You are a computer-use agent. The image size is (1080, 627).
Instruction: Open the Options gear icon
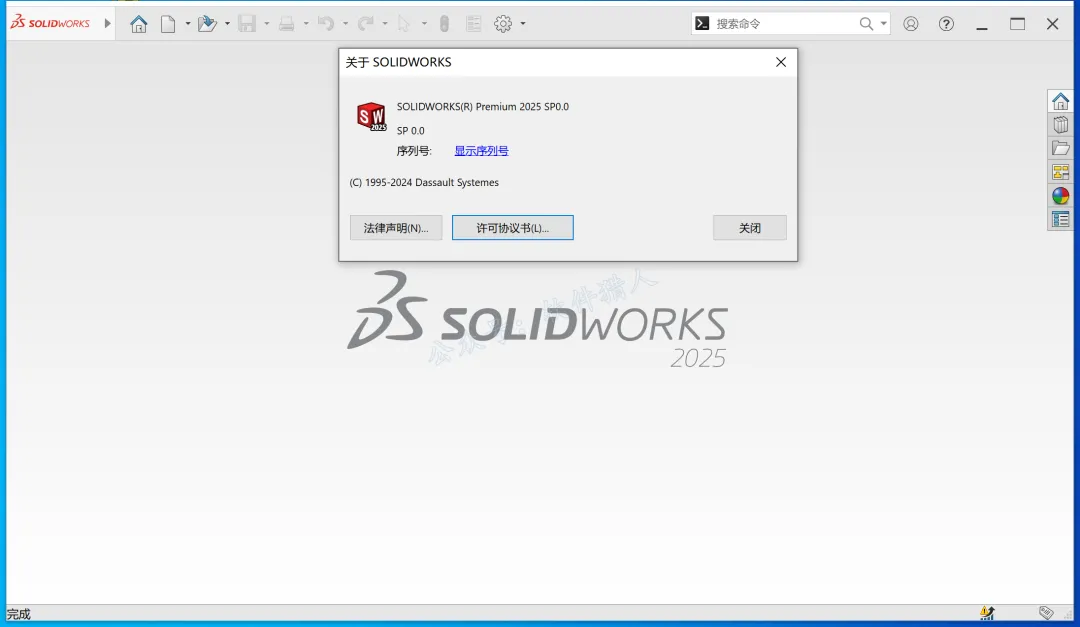pos(503,24)
